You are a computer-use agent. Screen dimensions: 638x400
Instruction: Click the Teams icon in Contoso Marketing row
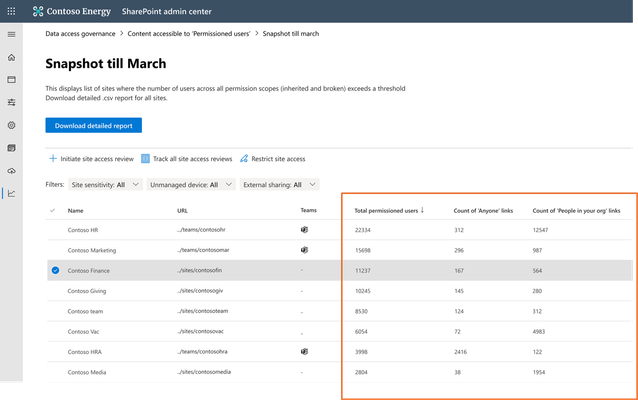(x=304, y=250)
